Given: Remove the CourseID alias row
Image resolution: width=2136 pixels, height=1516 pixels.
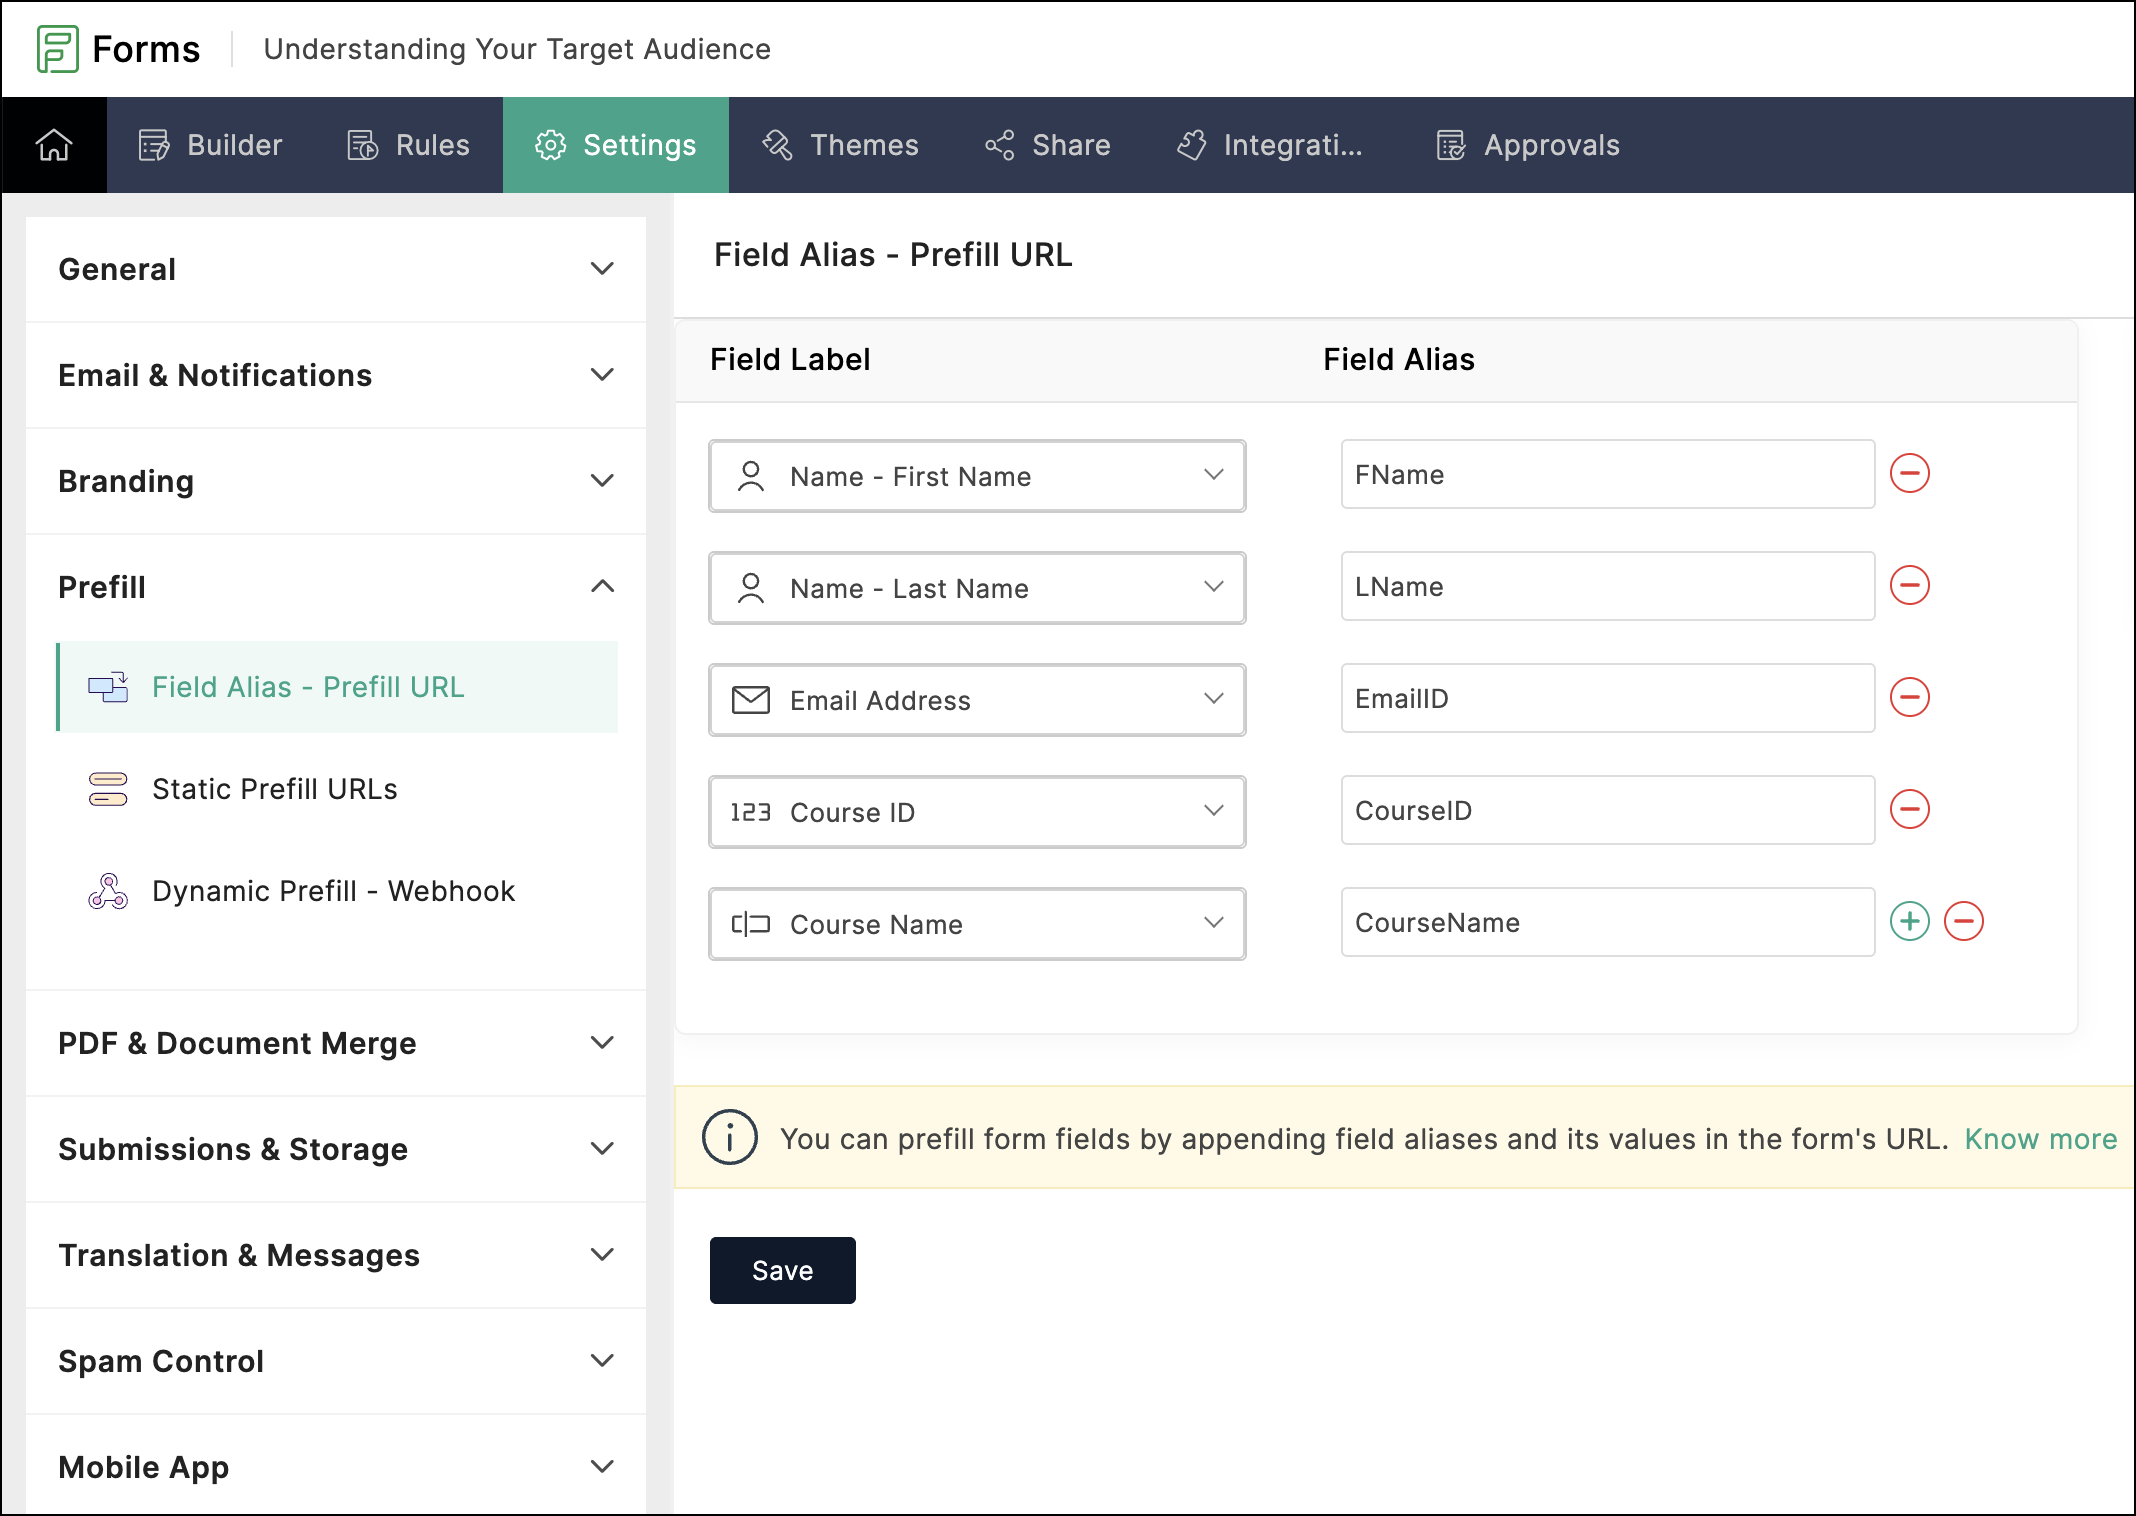Looking at the screenshot, I should [1909, 810].
